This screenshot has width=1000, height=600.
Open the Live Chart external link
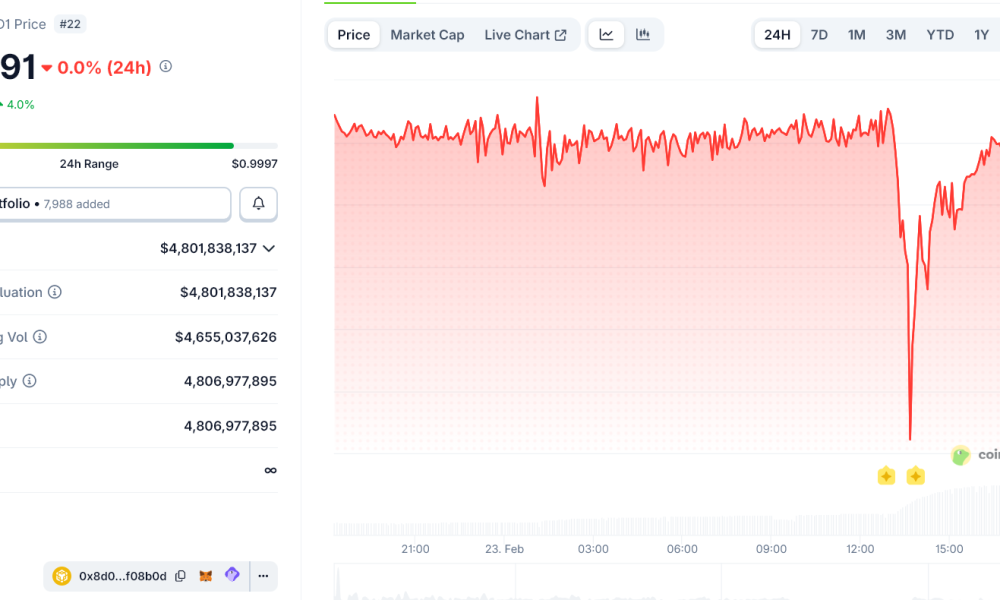click(x=526, y=34)
